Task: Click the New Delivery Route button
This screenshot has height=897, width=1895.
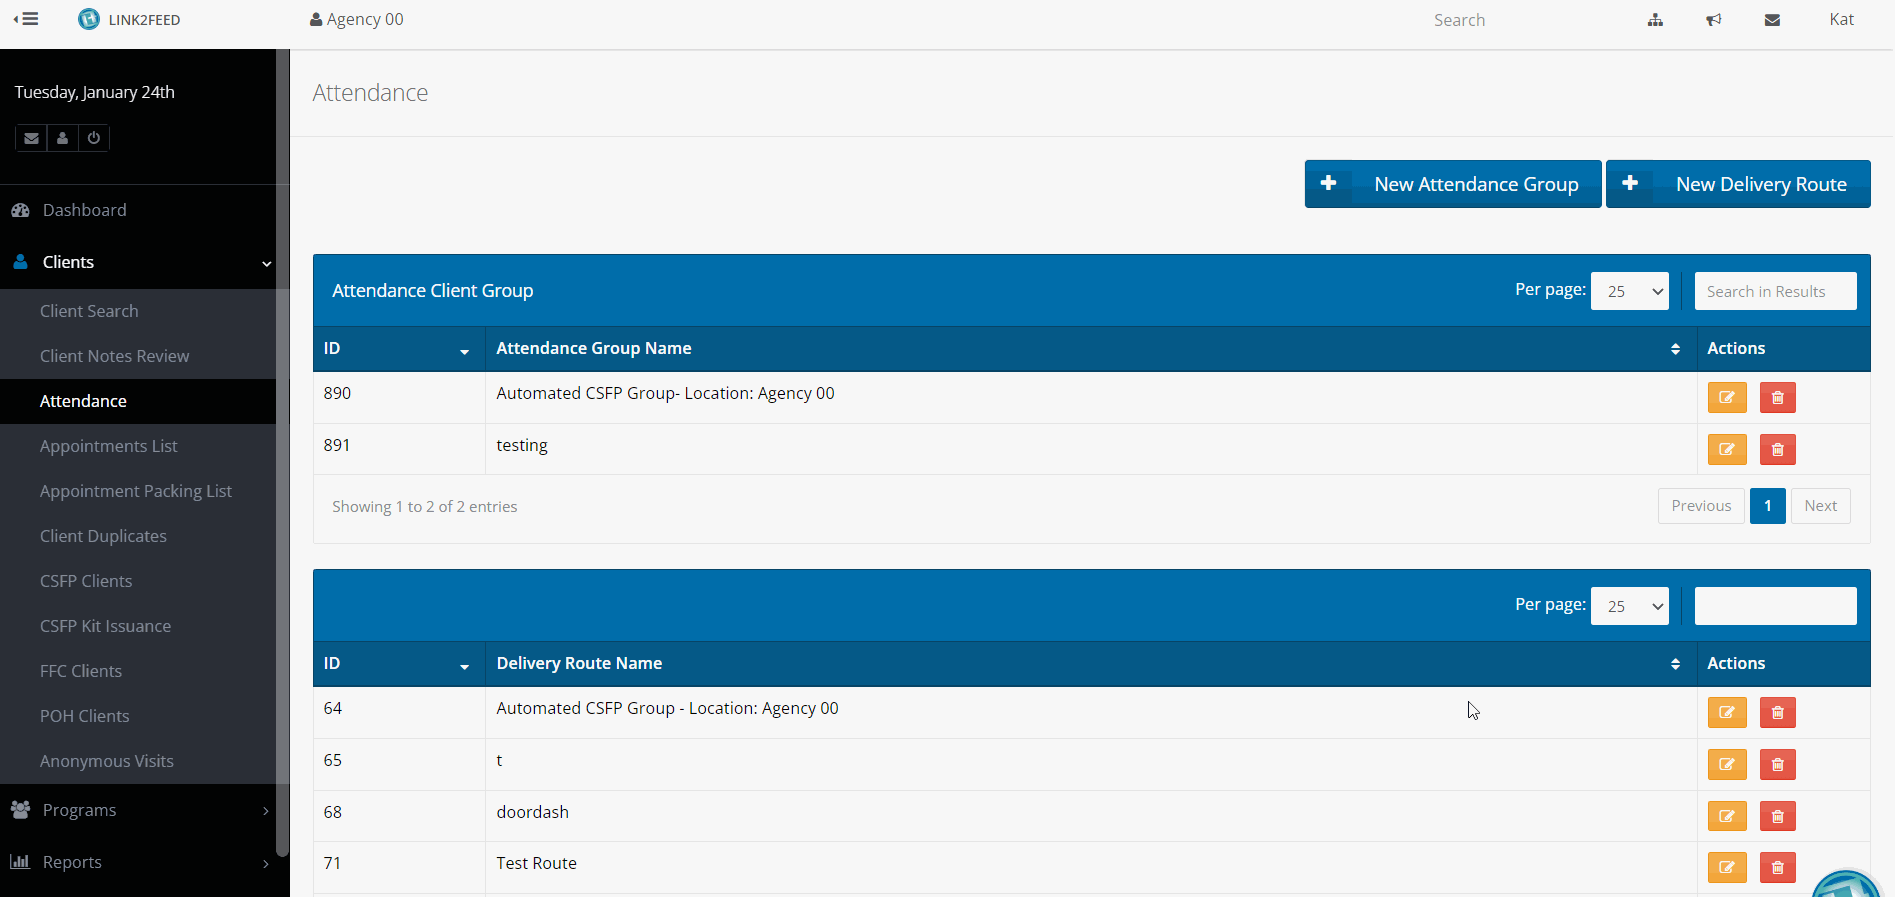Action: 1737,185
